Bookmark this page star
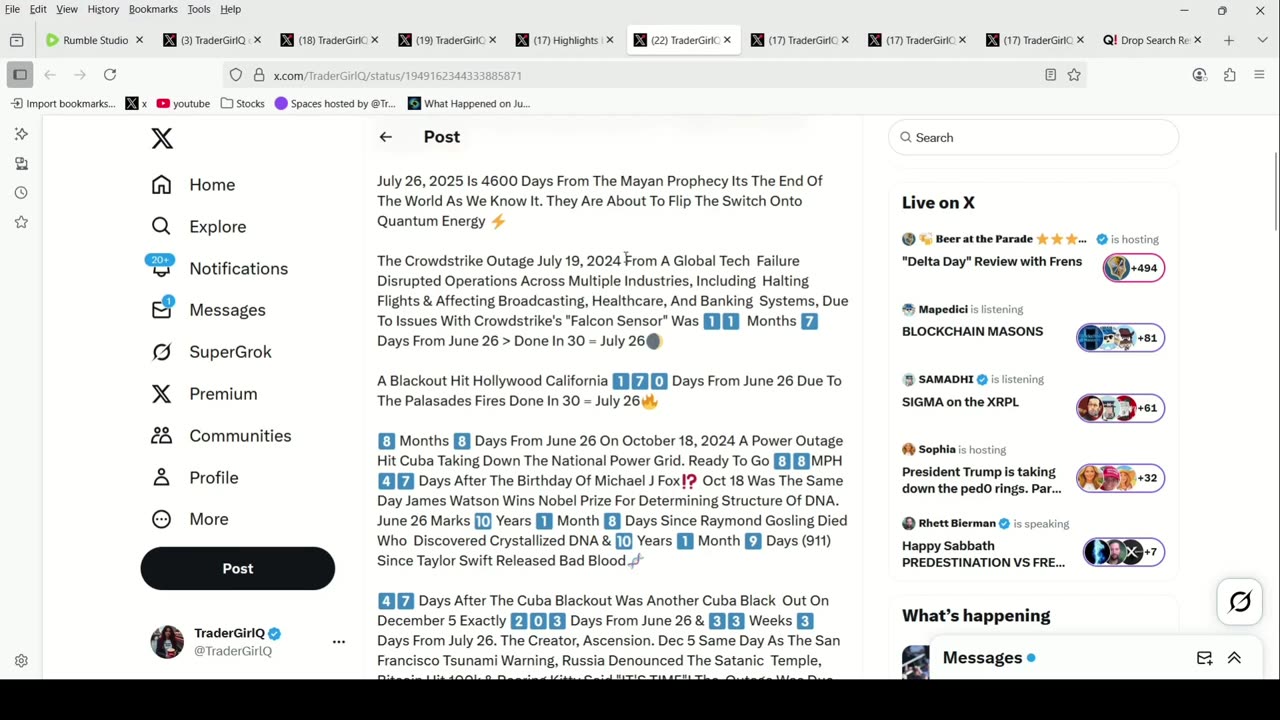The height and width of the screenshot is (720, 1280). (x=1074, y=75)
